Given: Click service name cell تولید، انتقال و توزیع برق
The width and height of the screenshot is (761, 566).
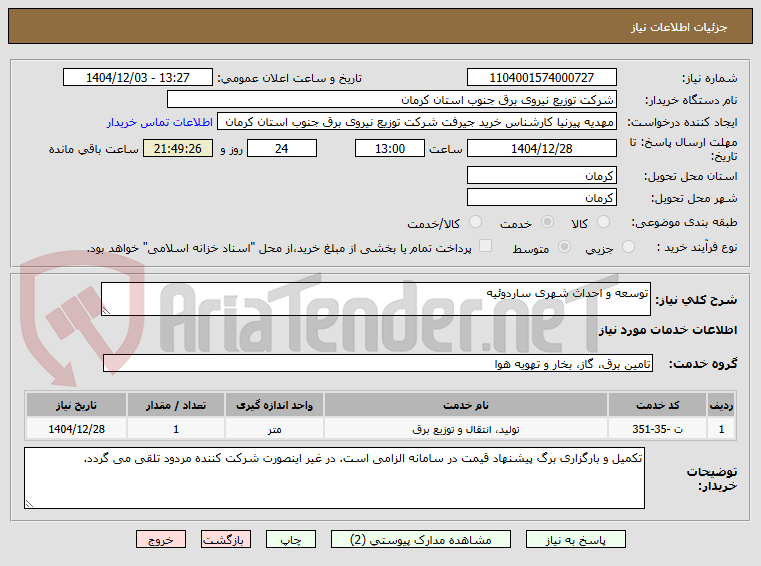Looking at the screenshot, I should pos(466,429).
